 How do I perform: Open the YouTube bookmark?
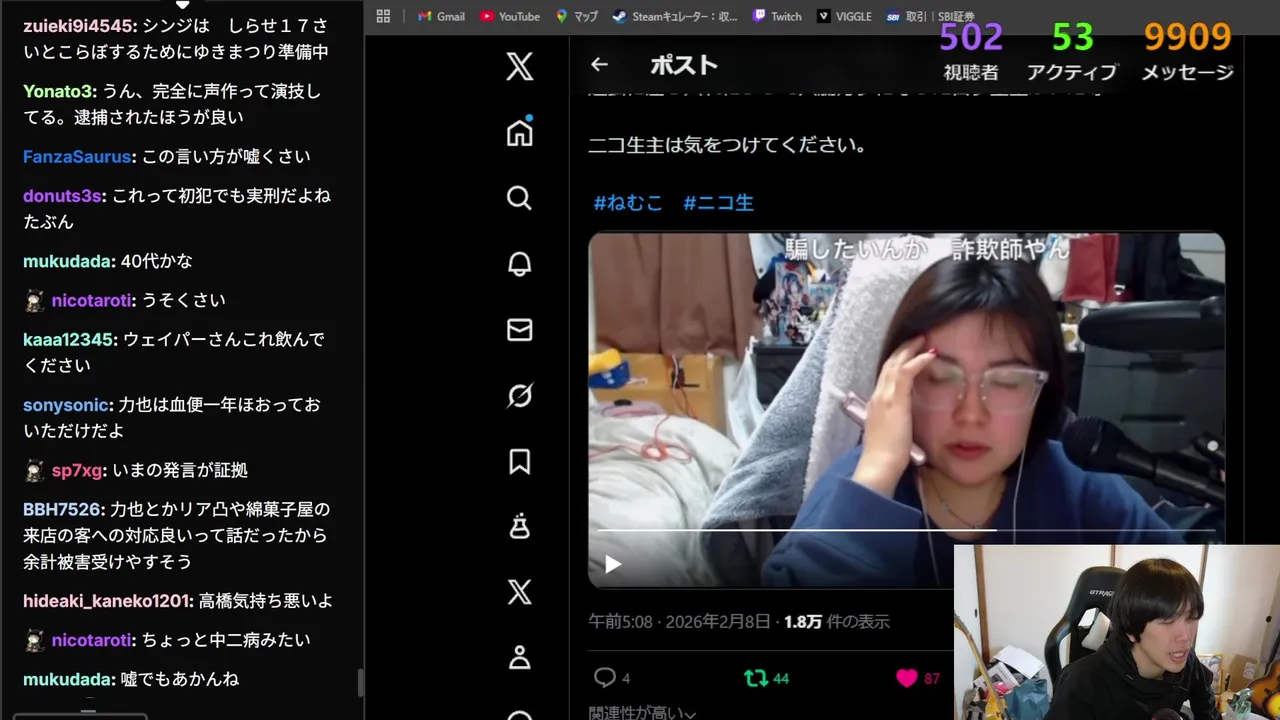click(510, 16)
